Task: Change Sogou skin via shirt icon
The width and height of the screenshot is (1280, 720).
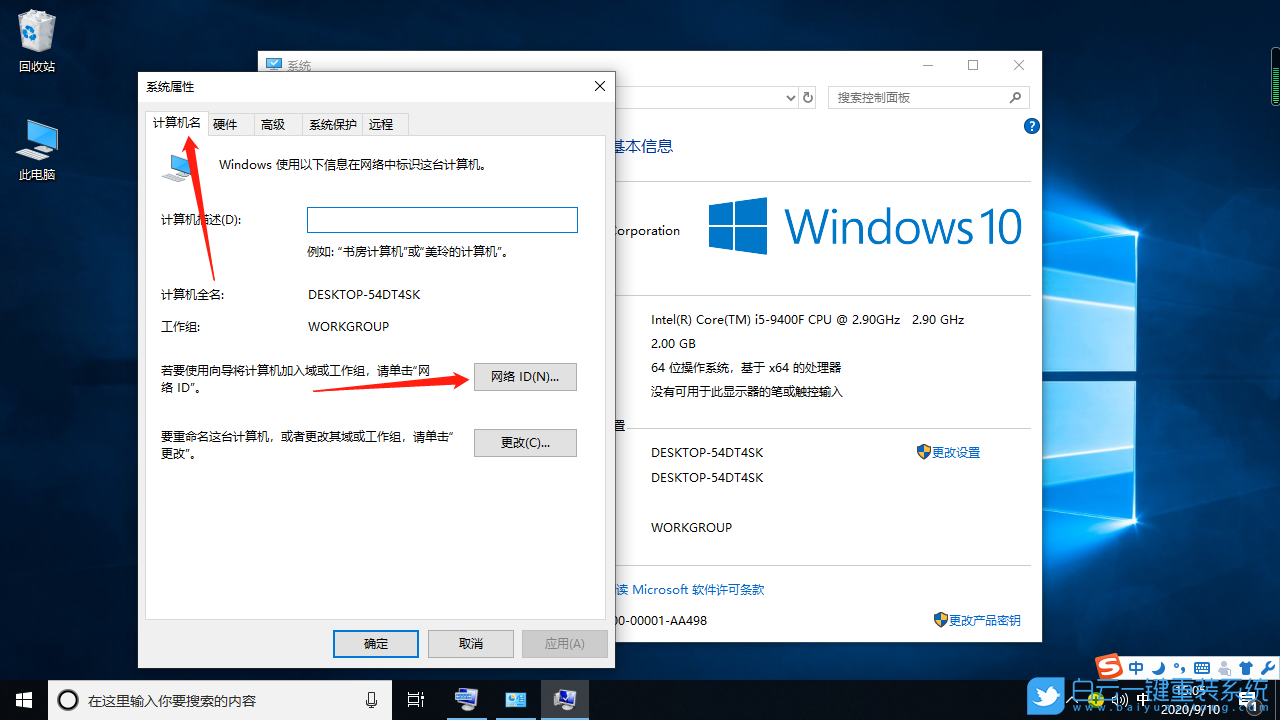Action: [1246, 667]
